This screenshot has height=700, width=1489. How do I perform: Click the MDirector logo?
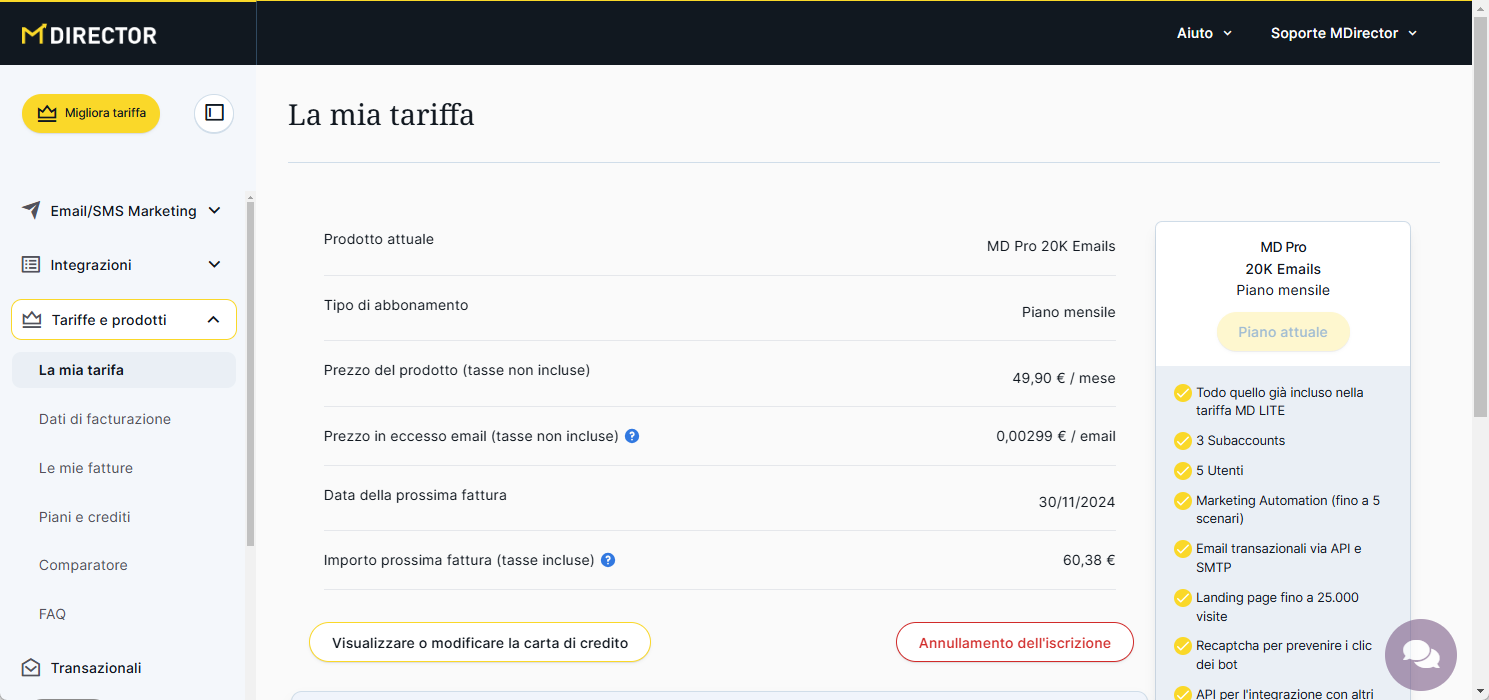89,35
